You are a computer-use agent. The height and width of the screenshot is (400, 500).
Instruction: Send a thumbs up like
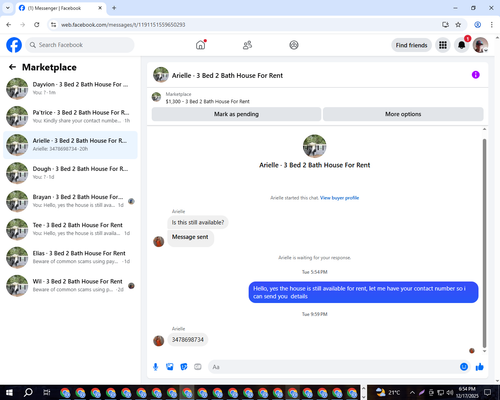tap(480, 367)
